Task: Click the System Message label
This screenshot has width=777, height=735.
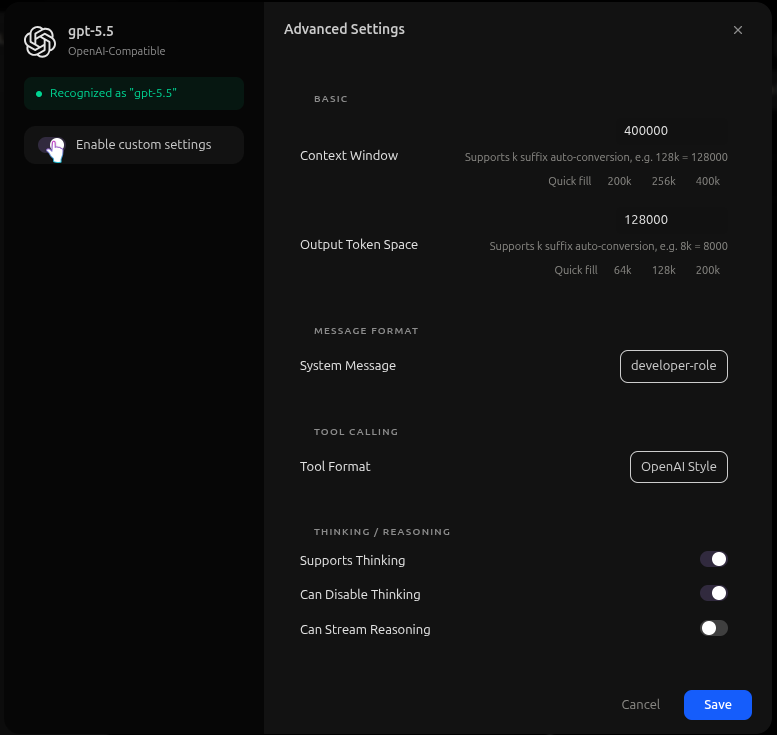Action: tap(347, 366)
